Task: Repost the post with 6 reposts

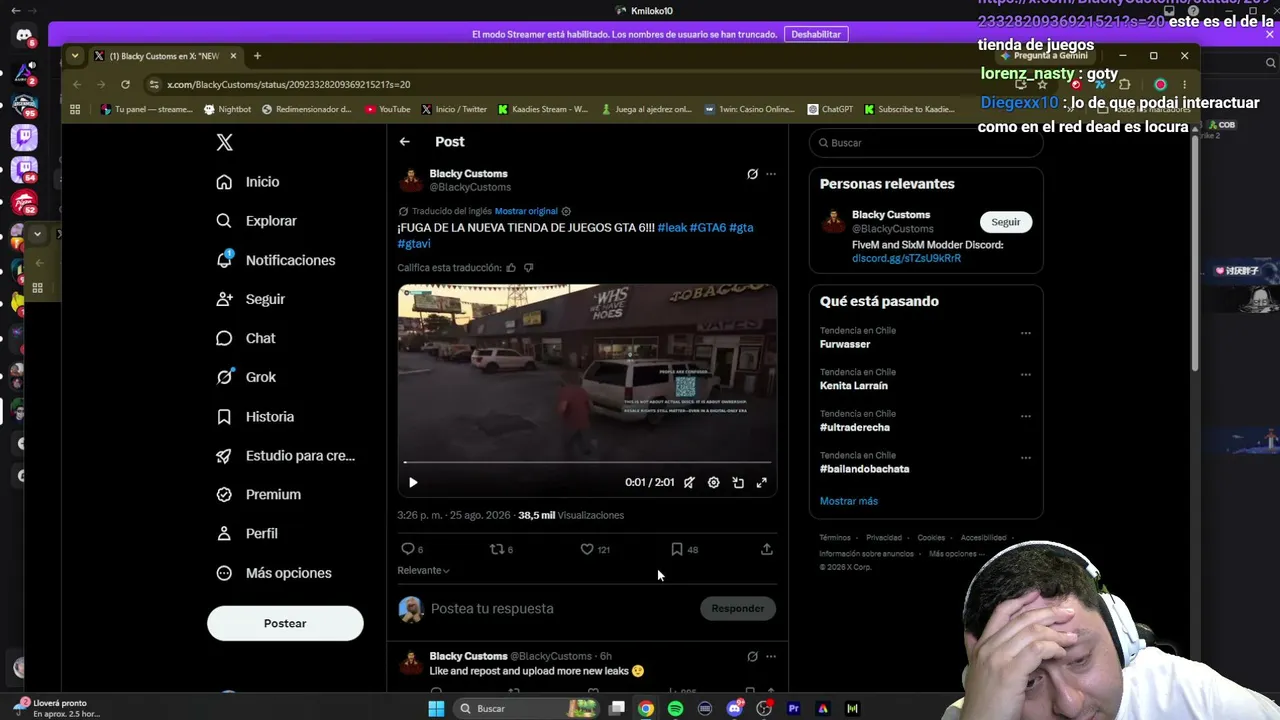Action: (496, 549)
